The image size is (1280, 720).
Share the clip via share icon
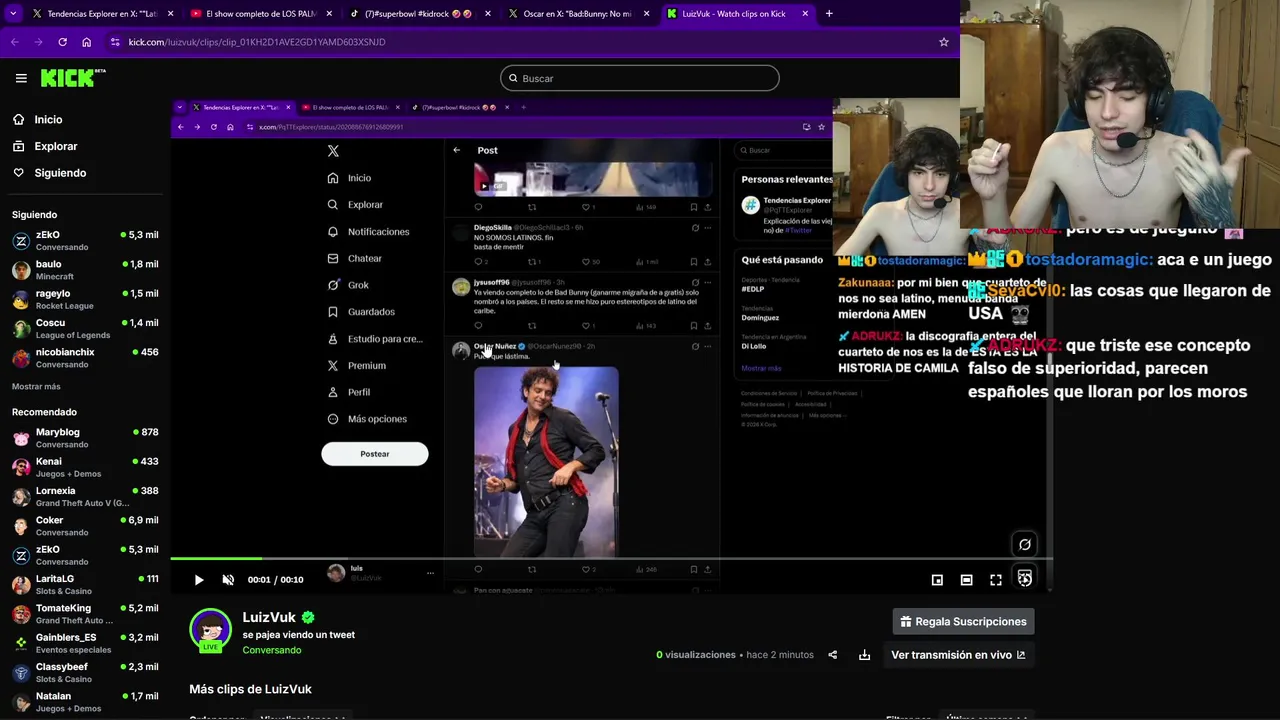(832, 655)
